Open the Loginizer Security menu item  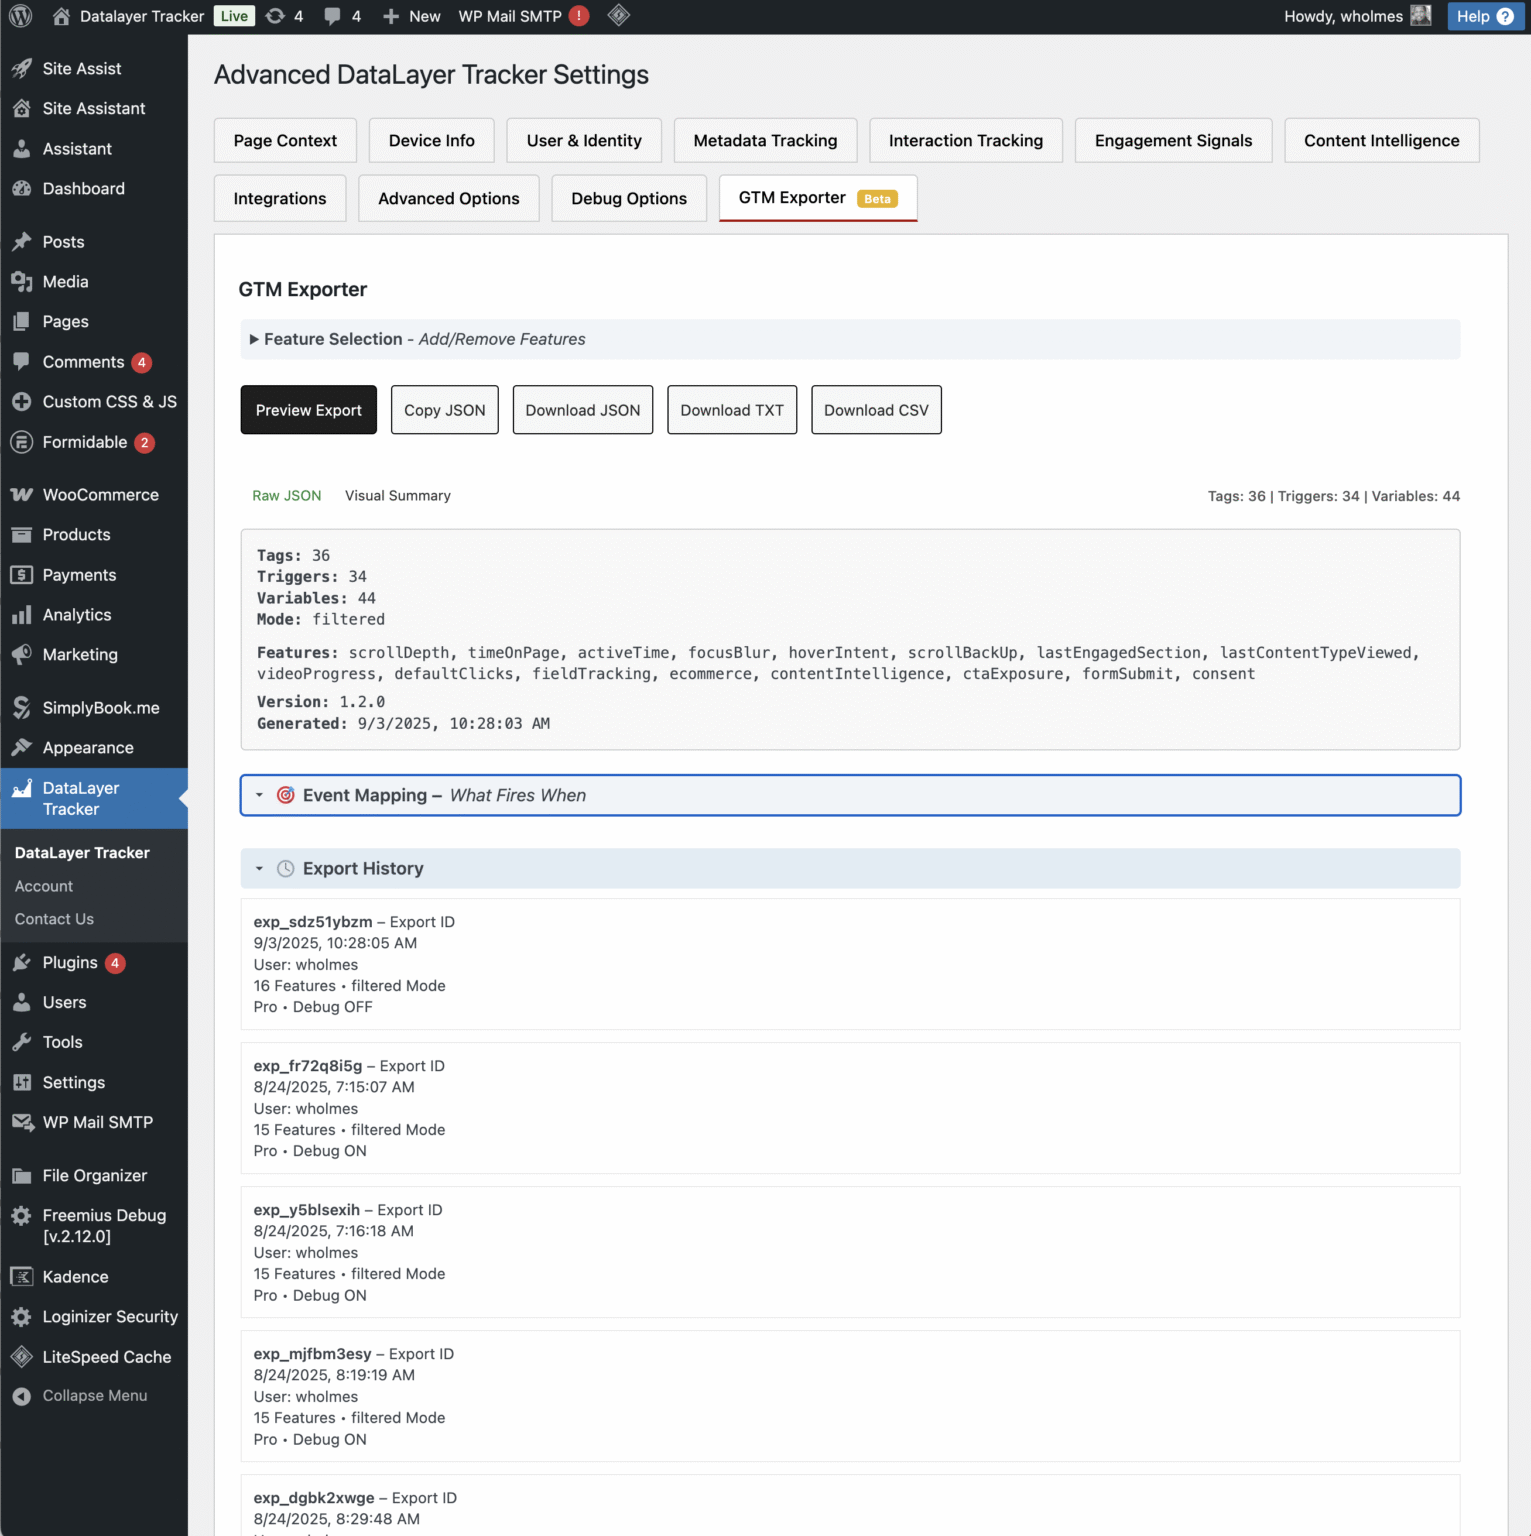[94, 1316]
